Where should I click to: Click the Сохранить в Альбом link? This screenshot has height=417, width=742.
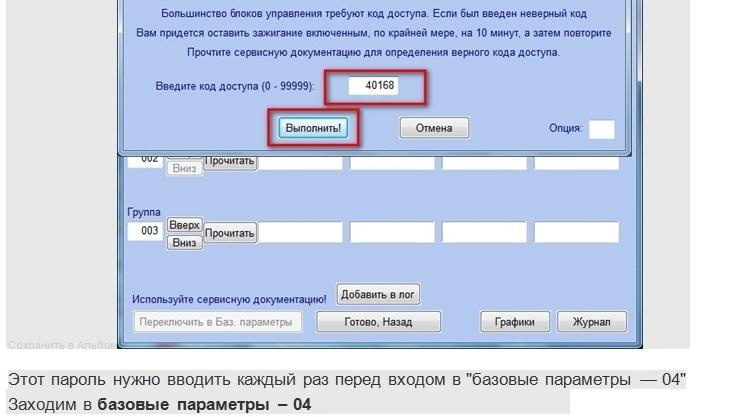(60, 344)
